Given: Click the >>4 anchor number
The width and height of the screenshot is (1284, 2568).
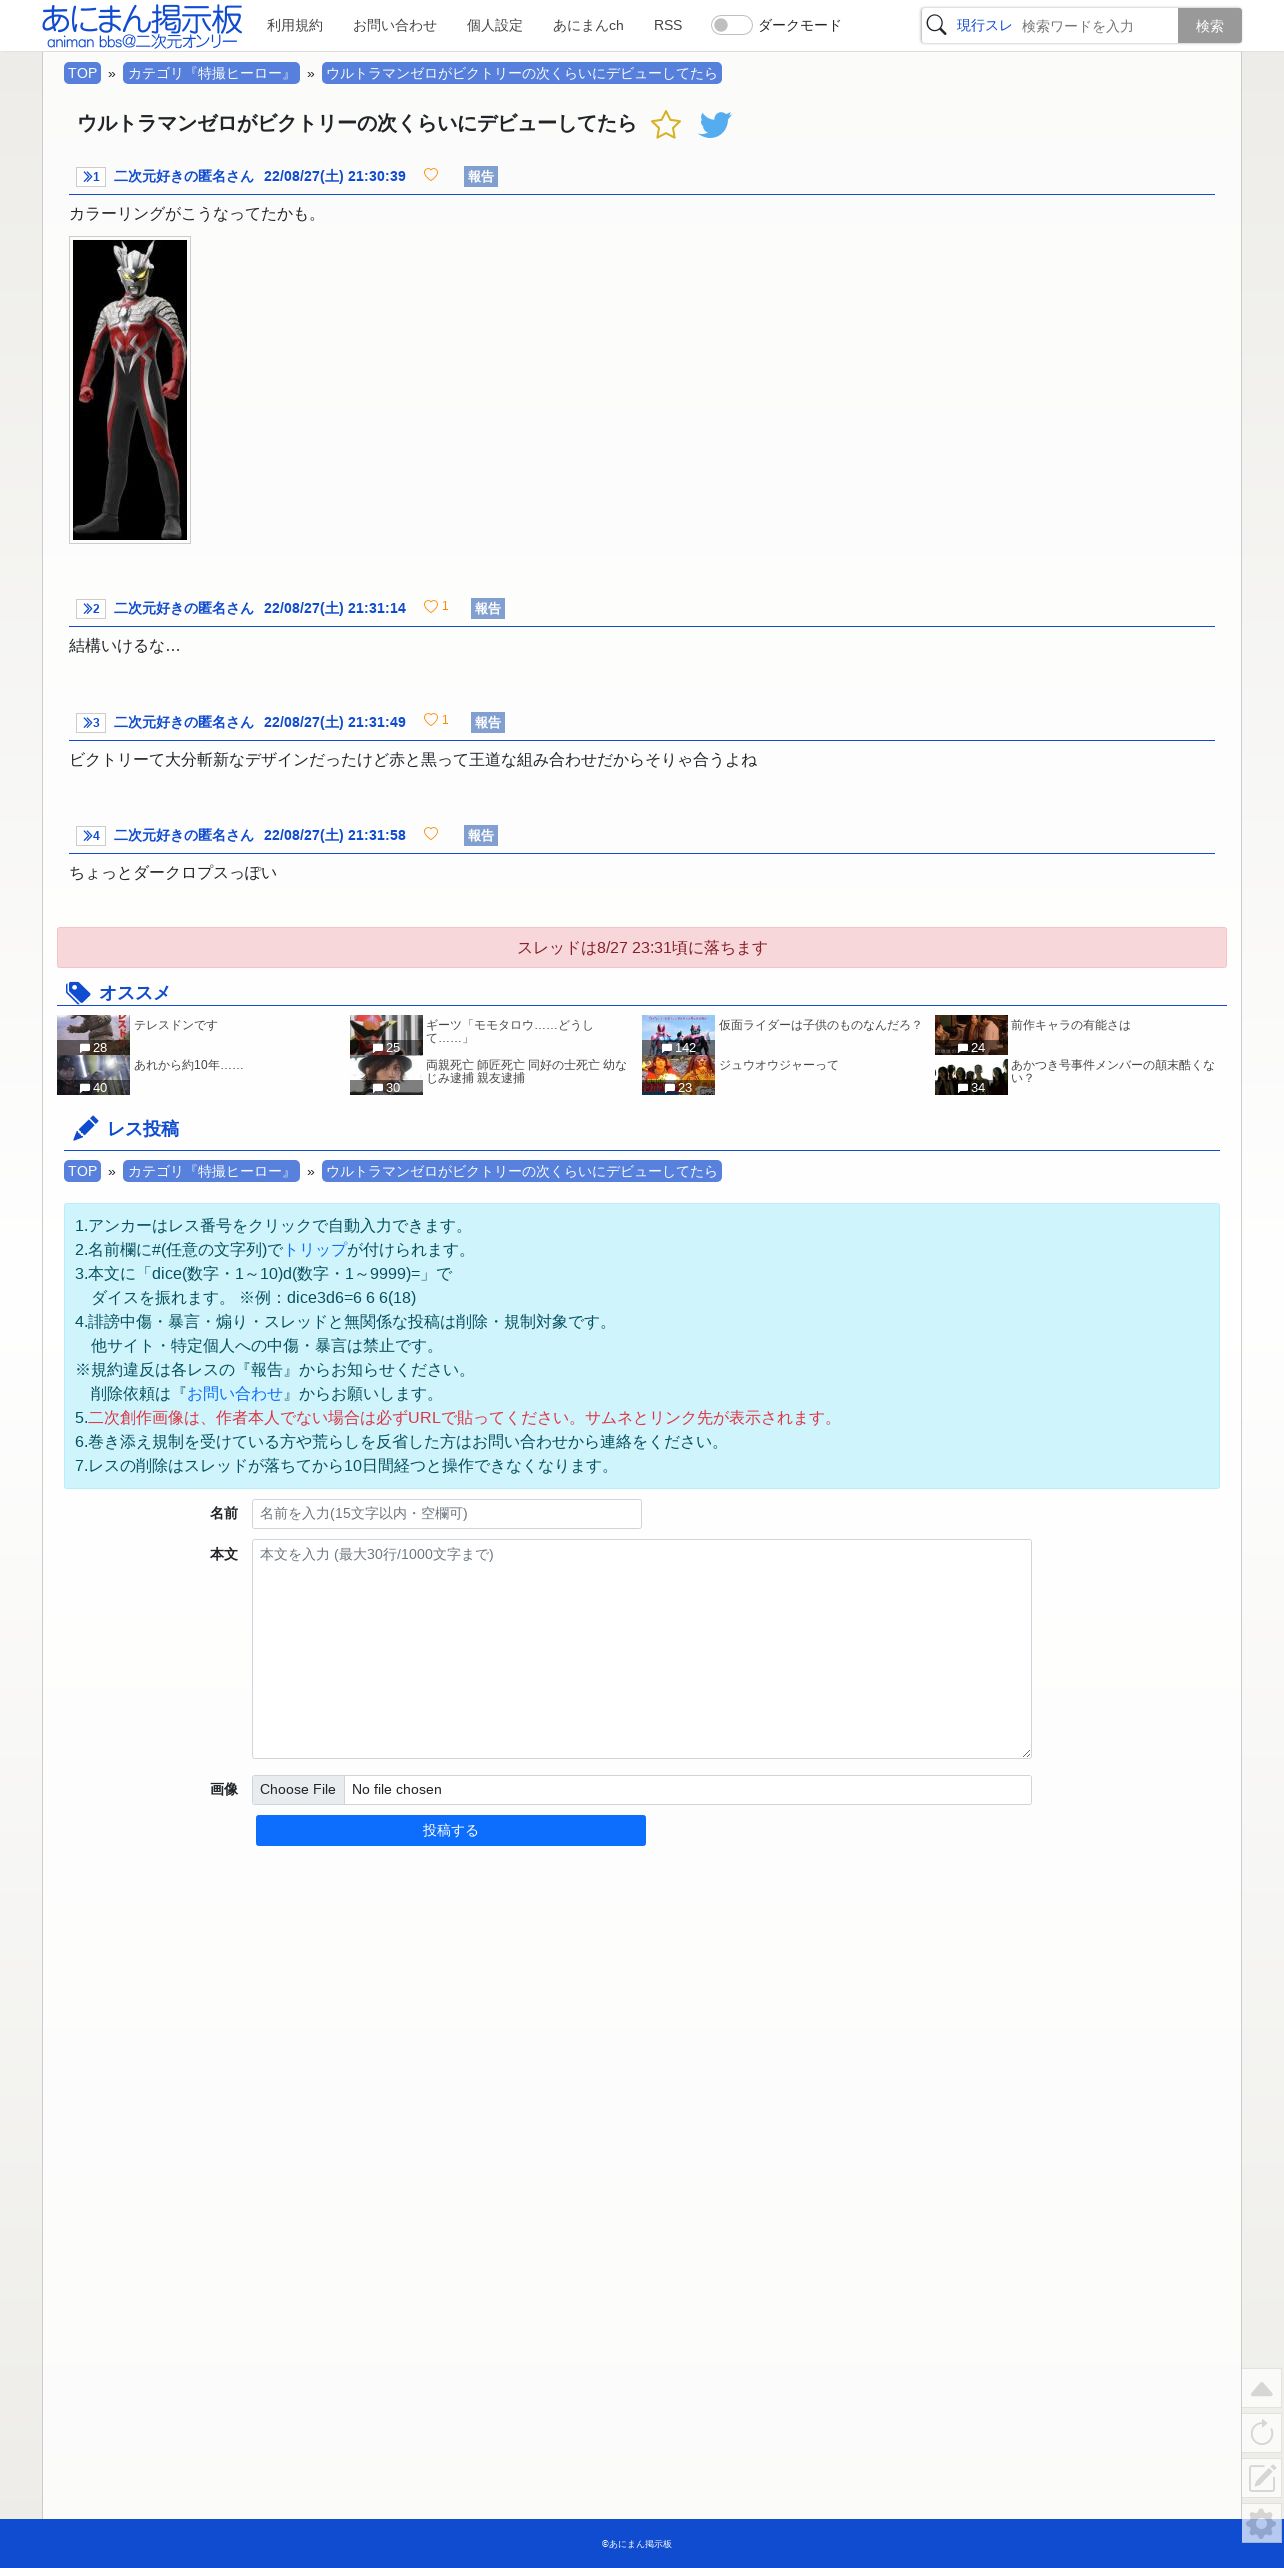Looking at the screenshot, I should 91,836.
